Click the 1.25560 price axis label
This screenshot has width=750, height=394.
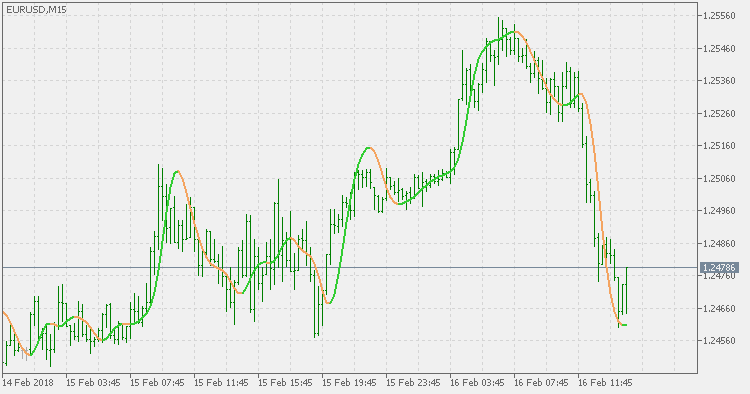[719, 16]
